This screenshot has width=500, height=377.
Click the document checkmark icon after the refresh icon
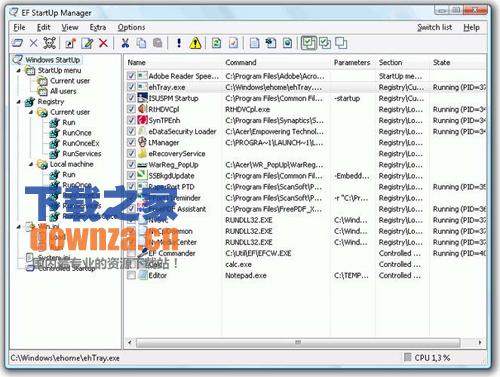click(233, 43)
